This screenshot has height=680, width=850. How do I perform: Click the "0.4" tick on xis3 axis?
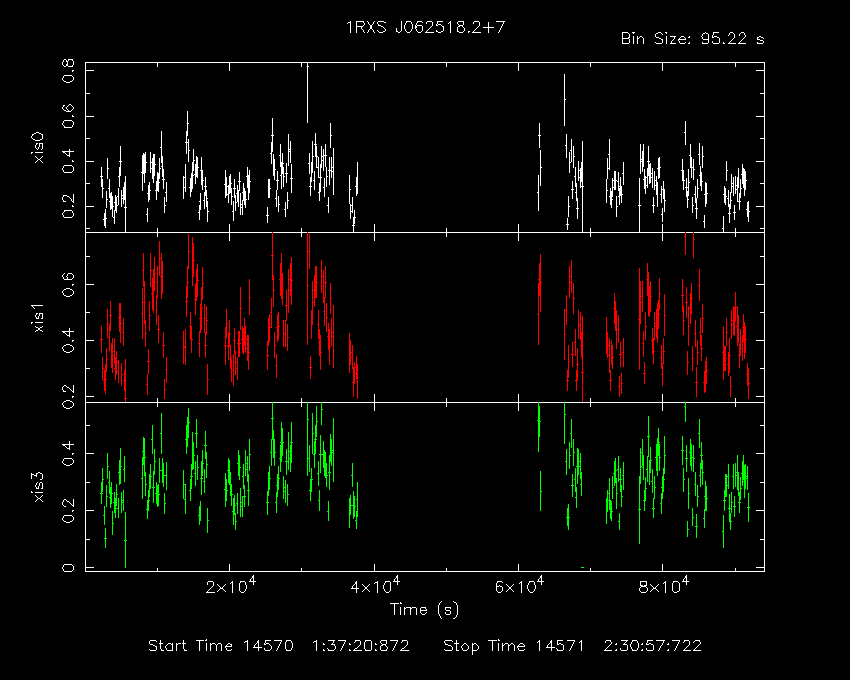(x=69, y=454)
